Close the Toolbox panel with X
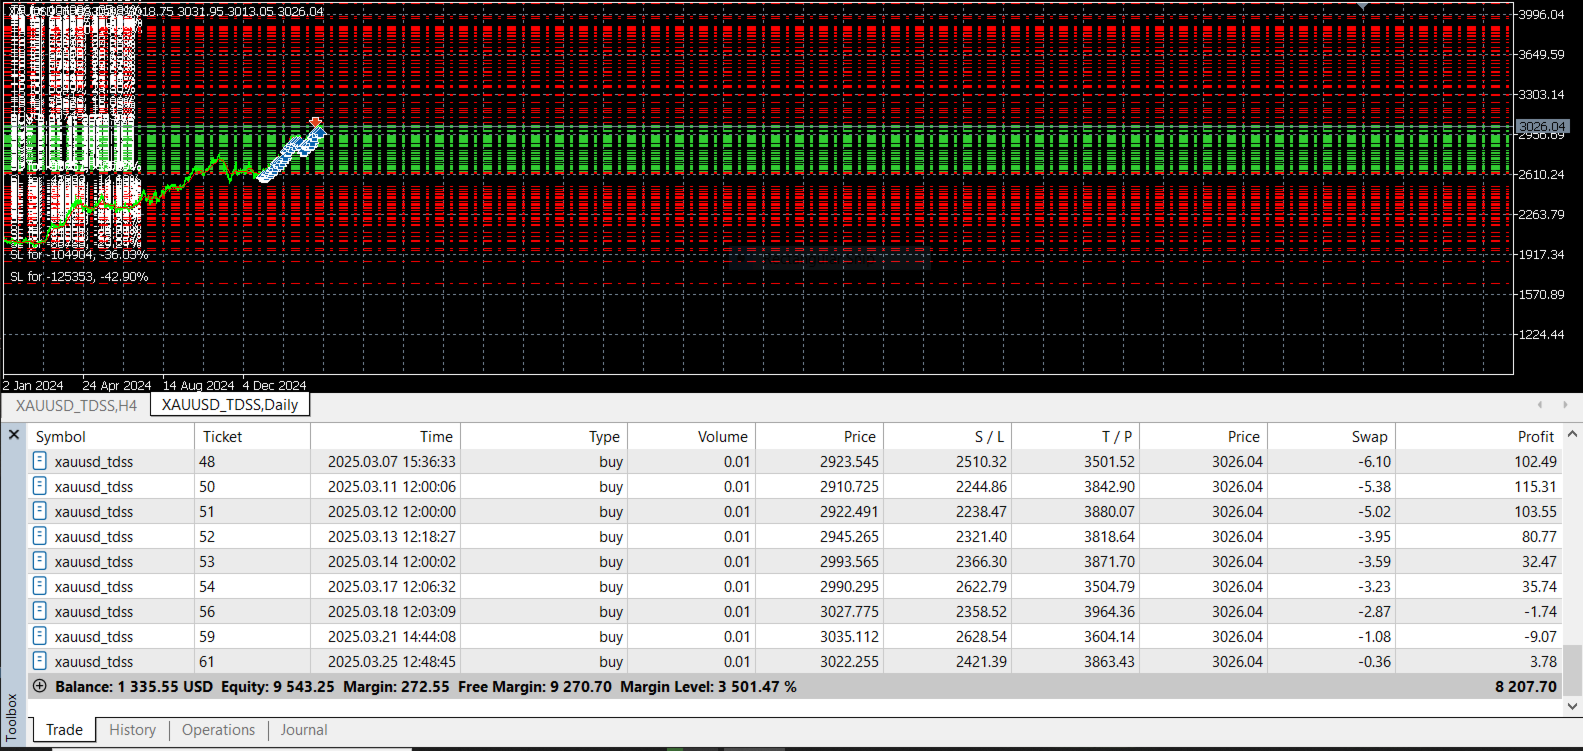The height and width of the screenshot is (751, 1583). 14,435
